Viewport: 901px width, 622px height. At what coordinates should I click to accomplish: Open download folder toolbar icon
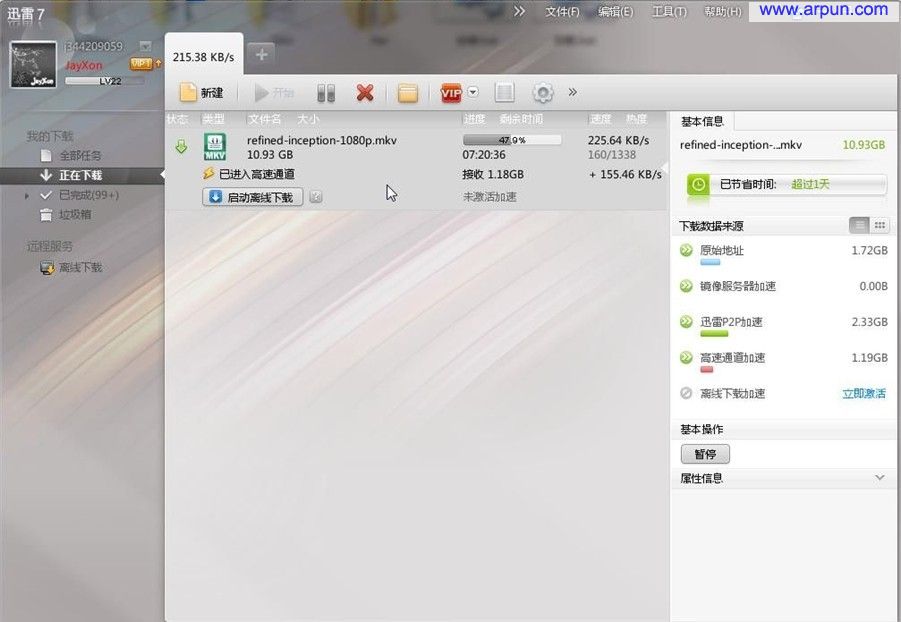pos(407,93)
